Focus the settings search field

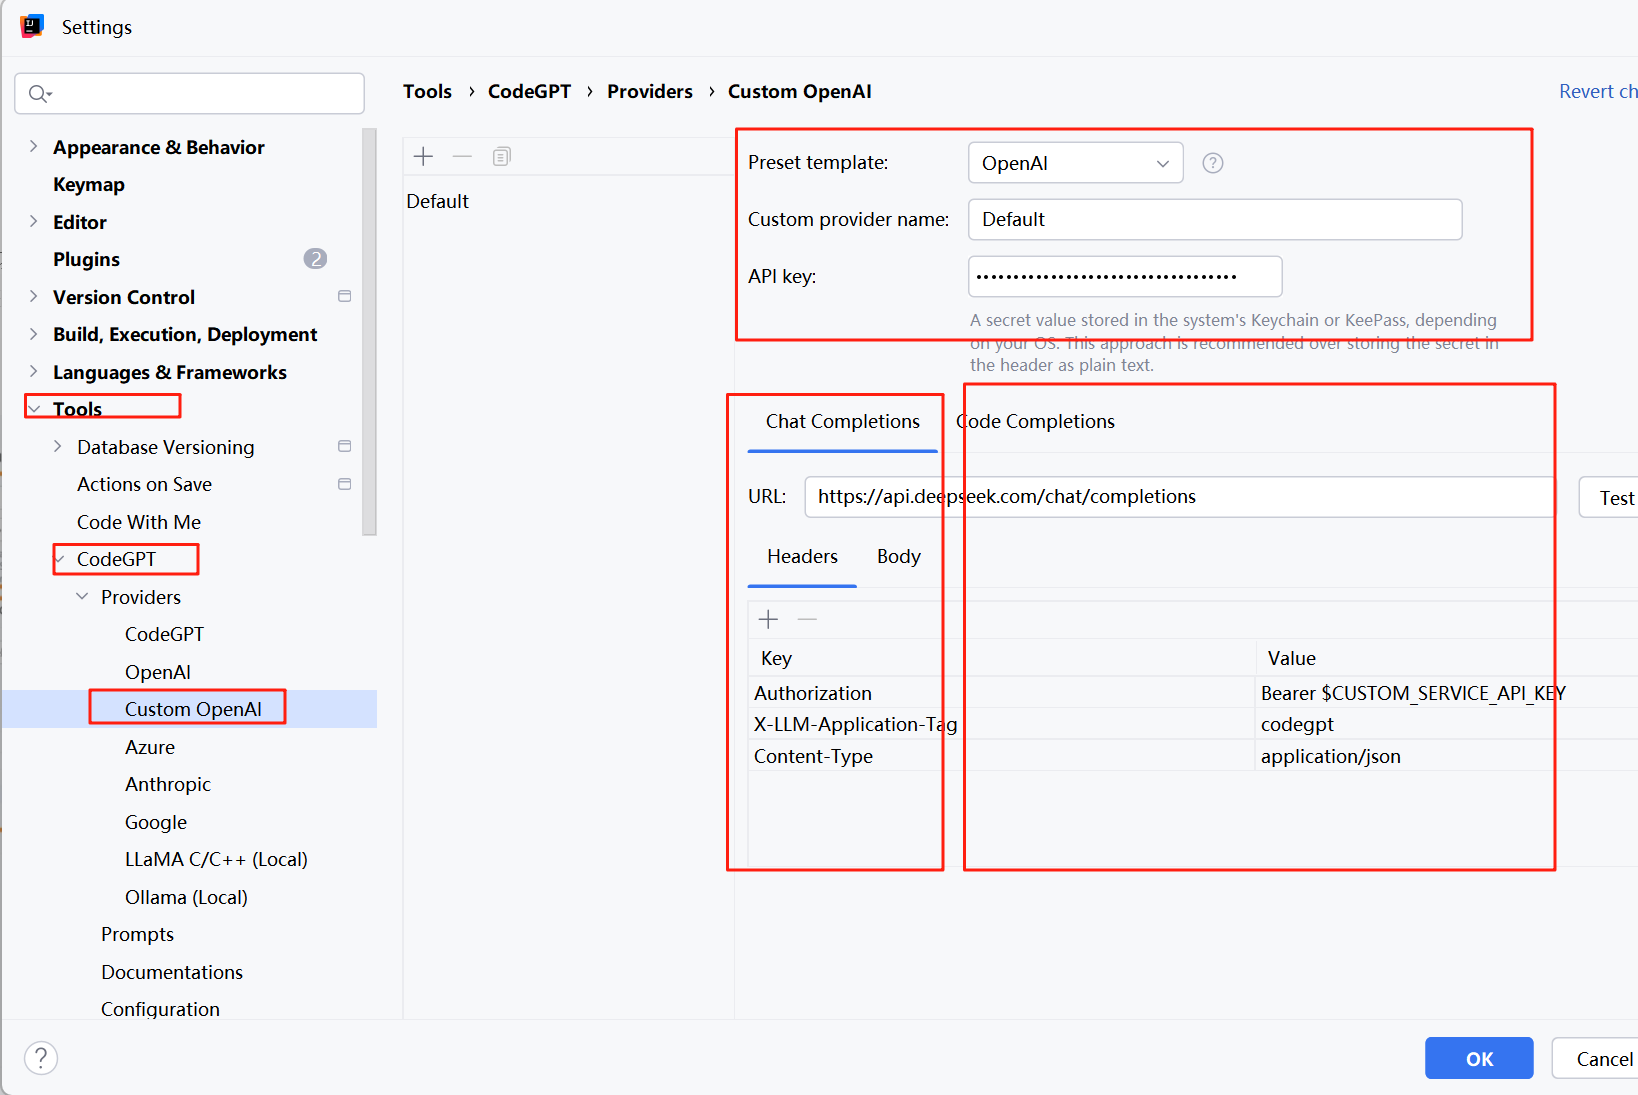click(189, 94)
